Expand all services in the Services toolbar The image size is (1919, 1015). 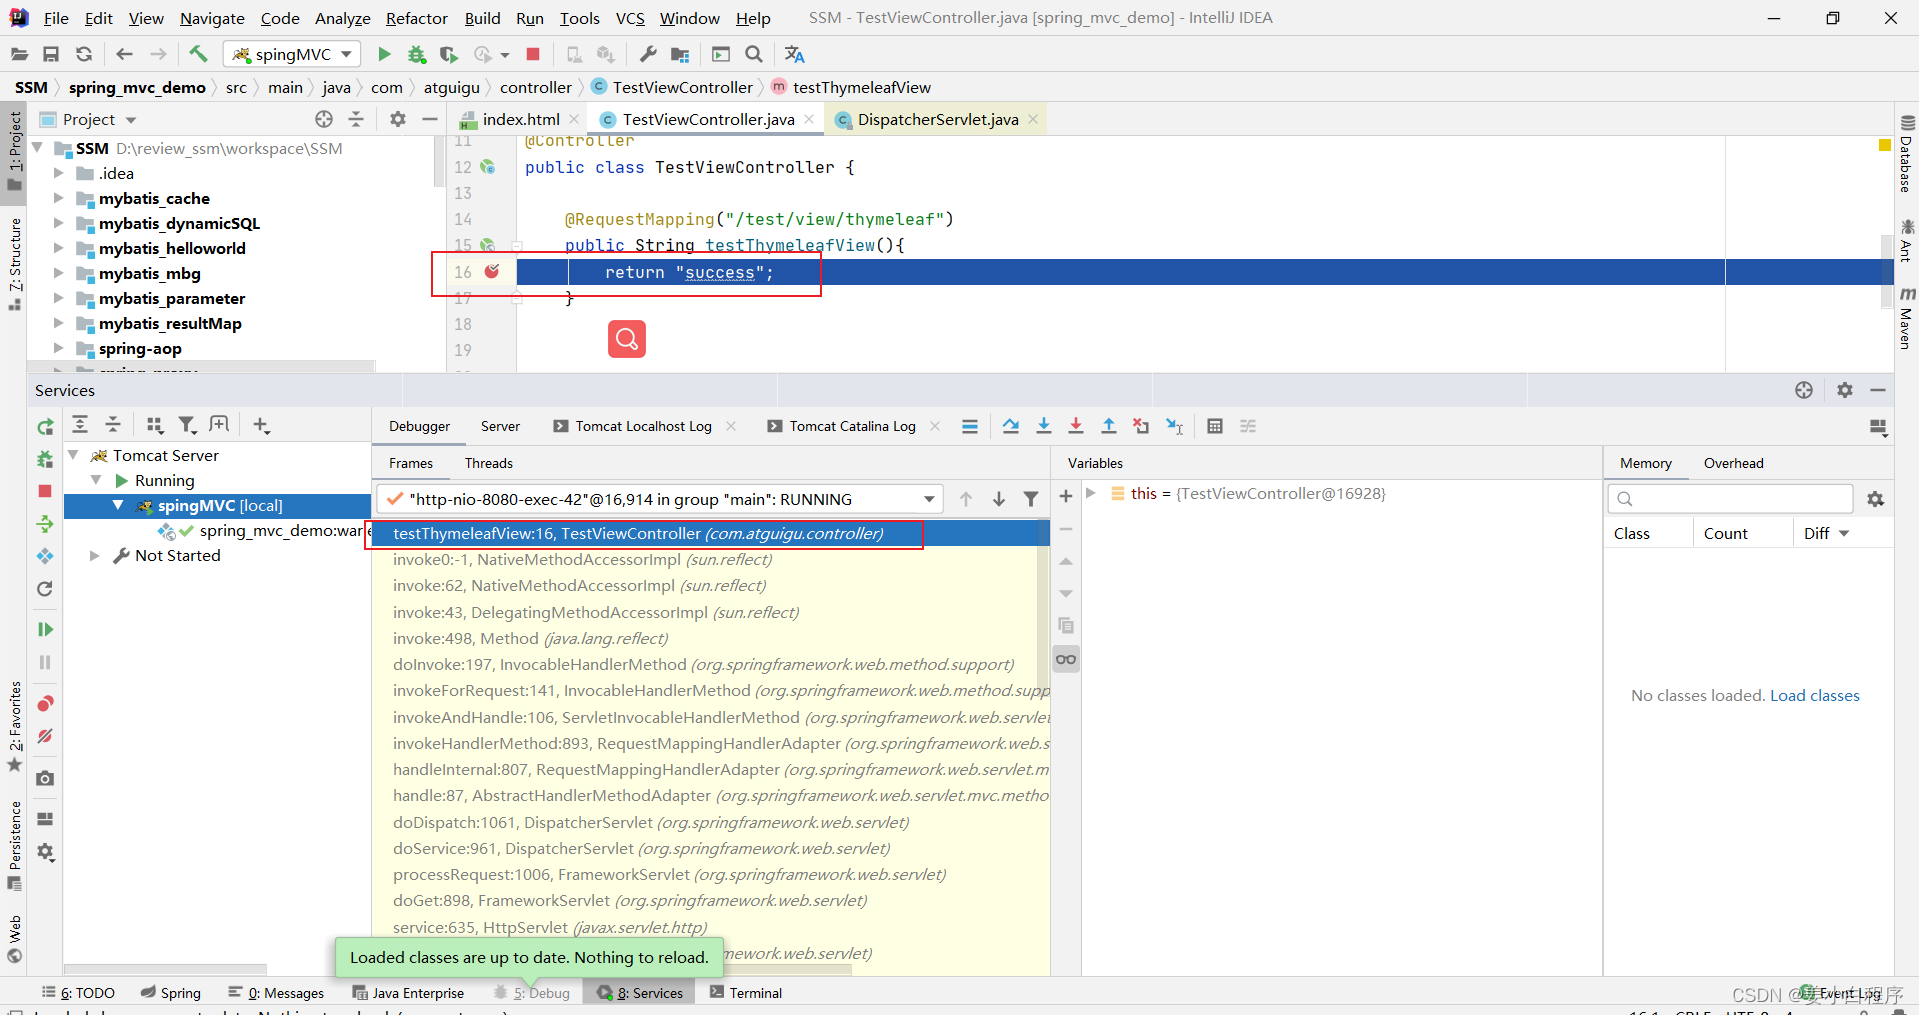pyautogui.click(x=80, y=425)
